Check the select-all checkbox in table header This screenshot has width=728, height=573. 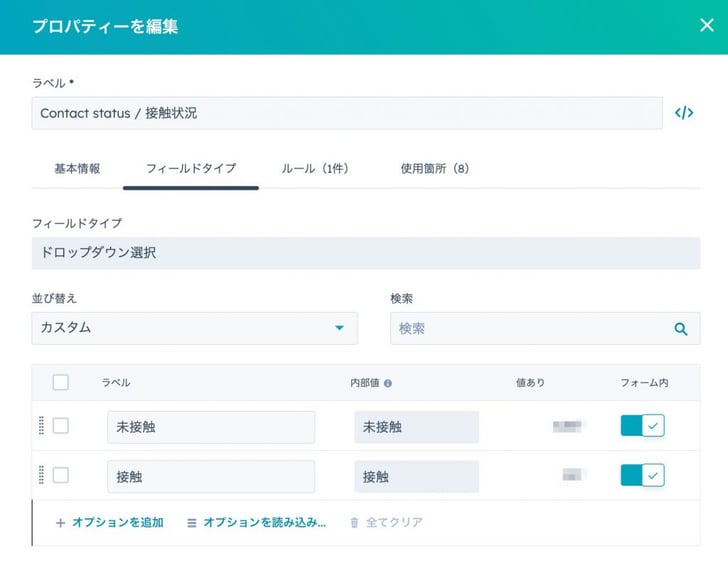[x=61, y=383]
